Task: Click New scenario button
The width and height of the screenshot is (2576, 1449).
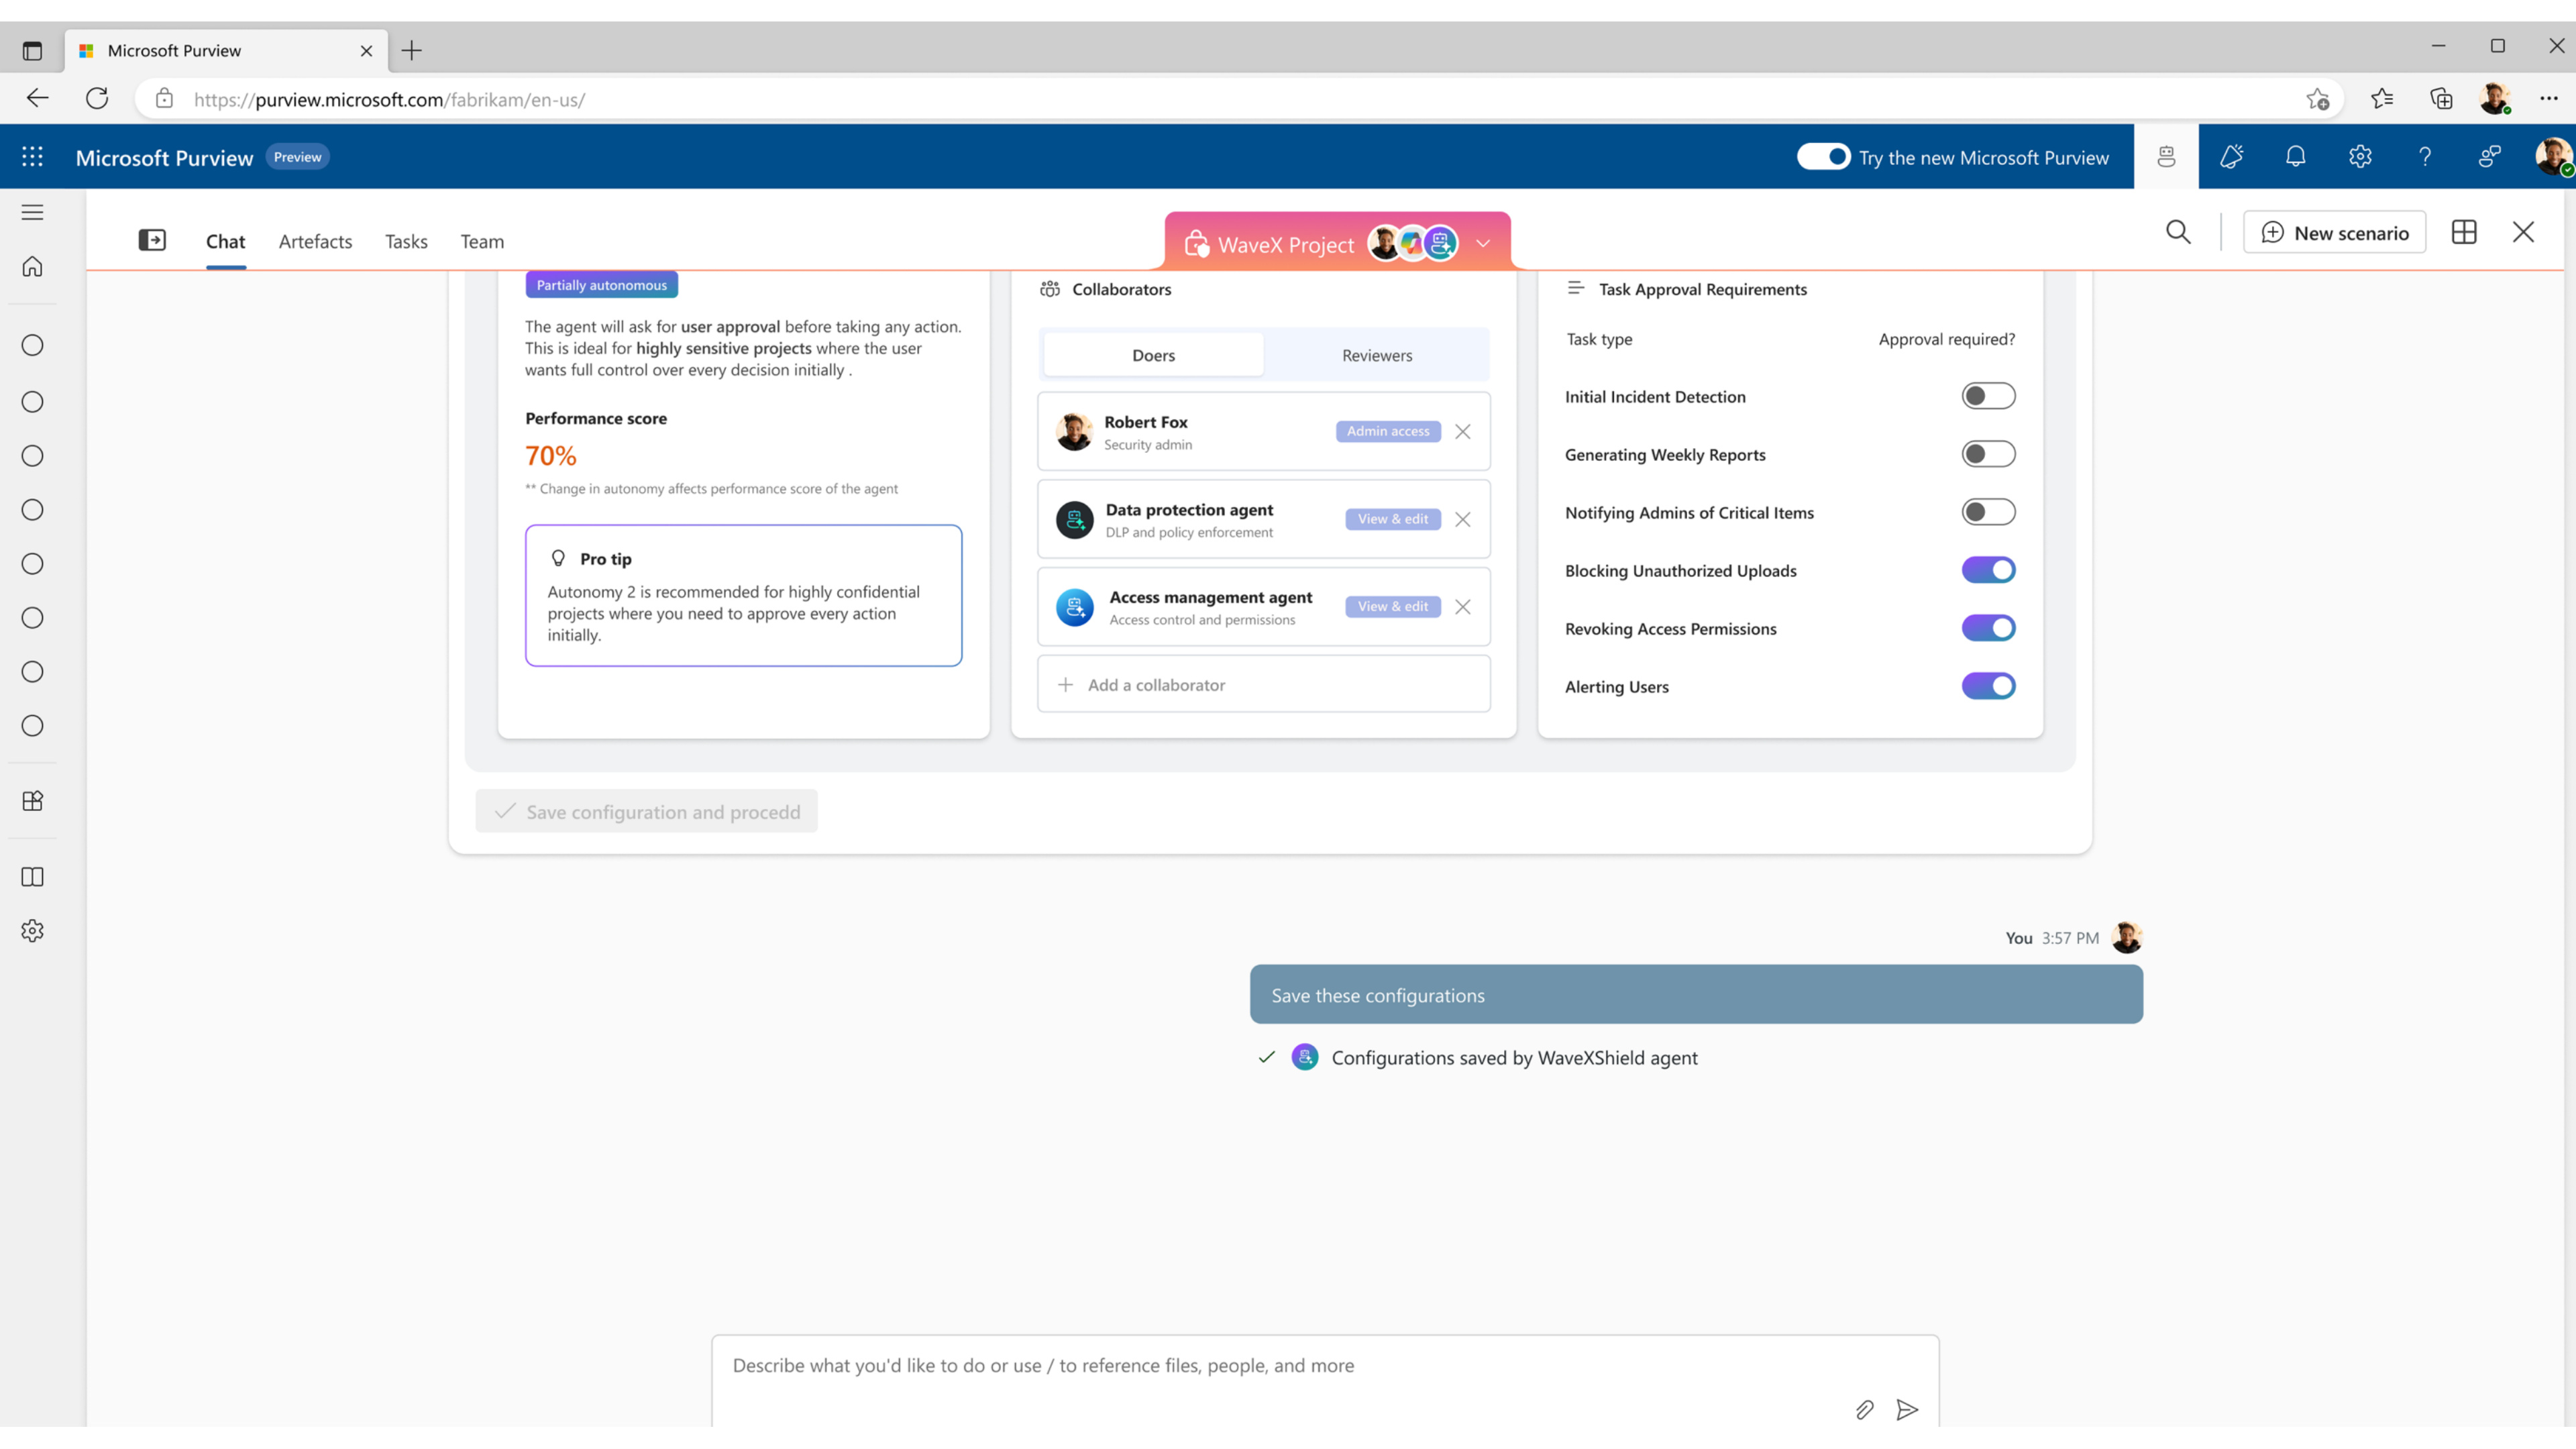Action: click(2334, 232)
